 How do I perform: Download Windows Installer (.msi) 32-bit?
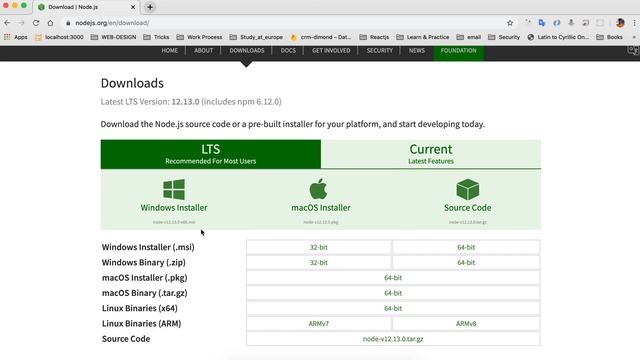[319, 247]
